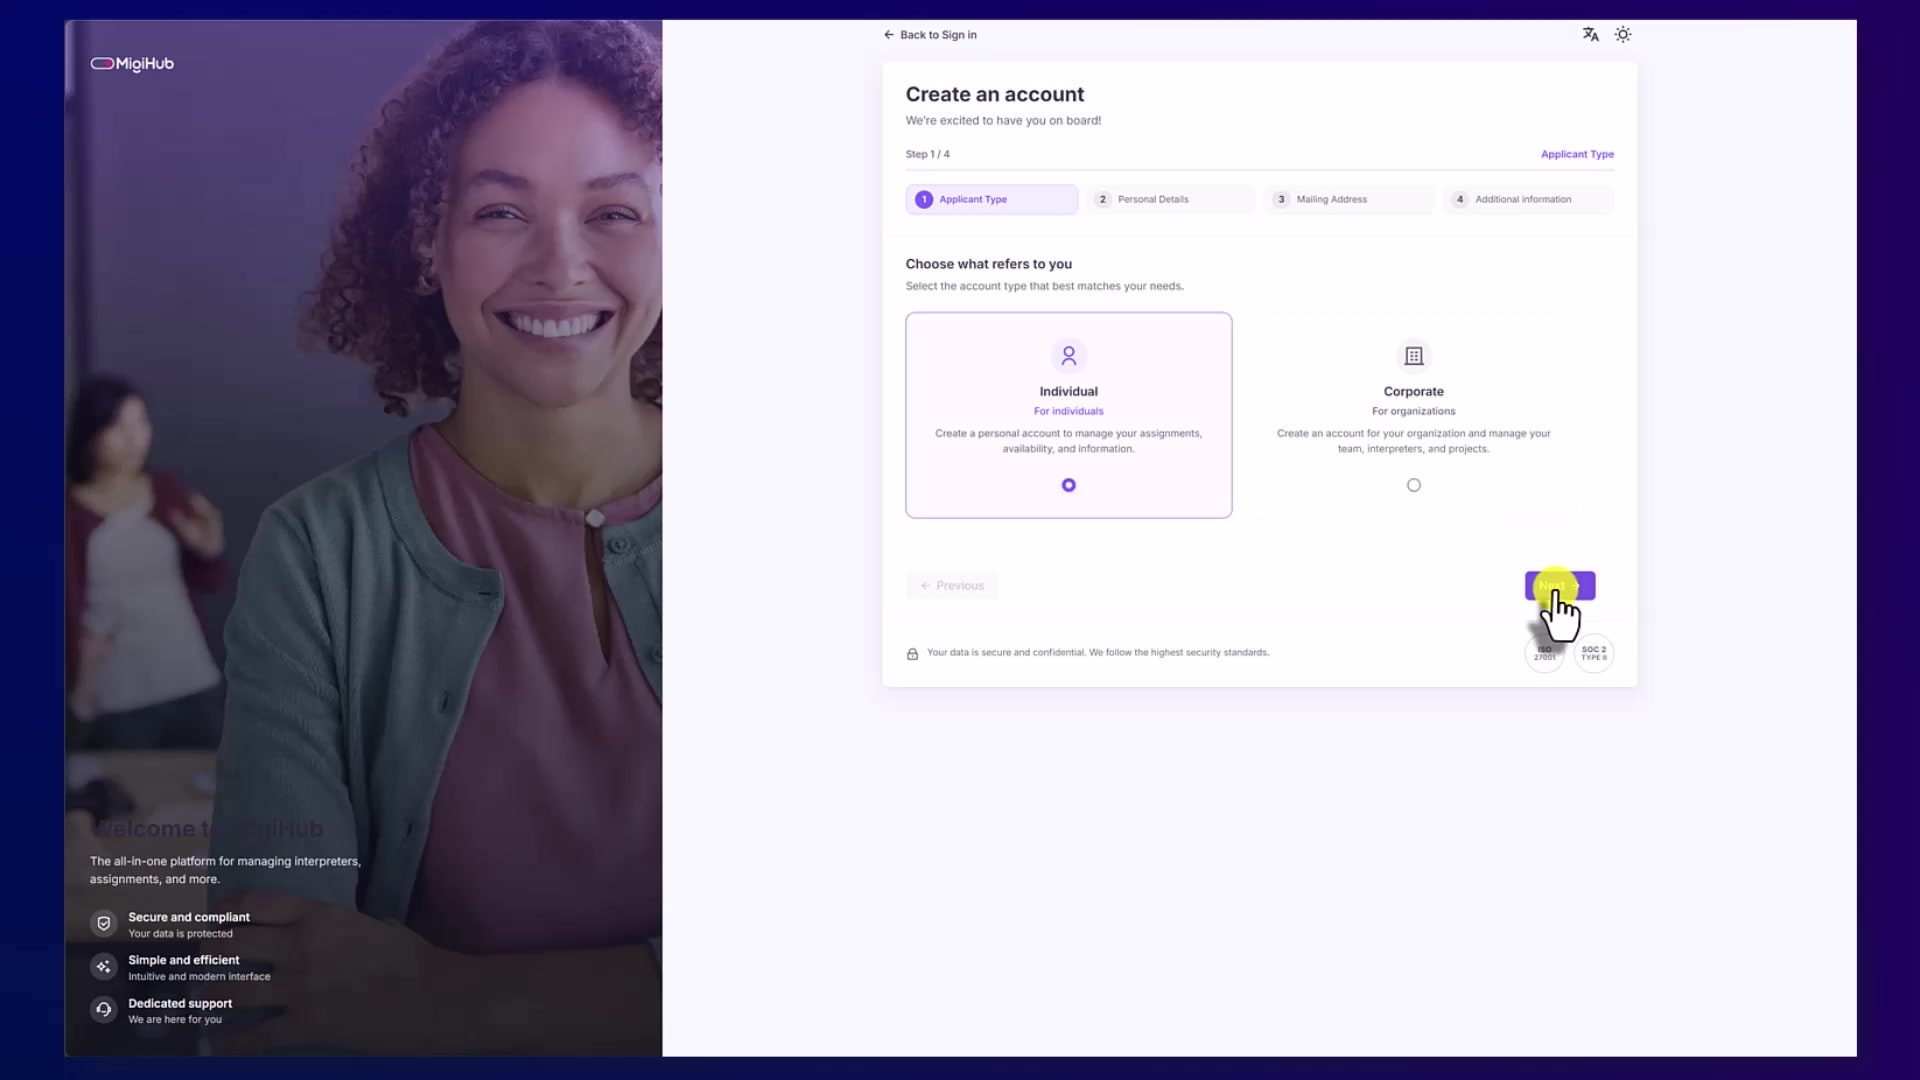This screenshot has width=1920, height=1080.
Task: Click the SOC 2 Type II badge
Action: point(1594,653)
